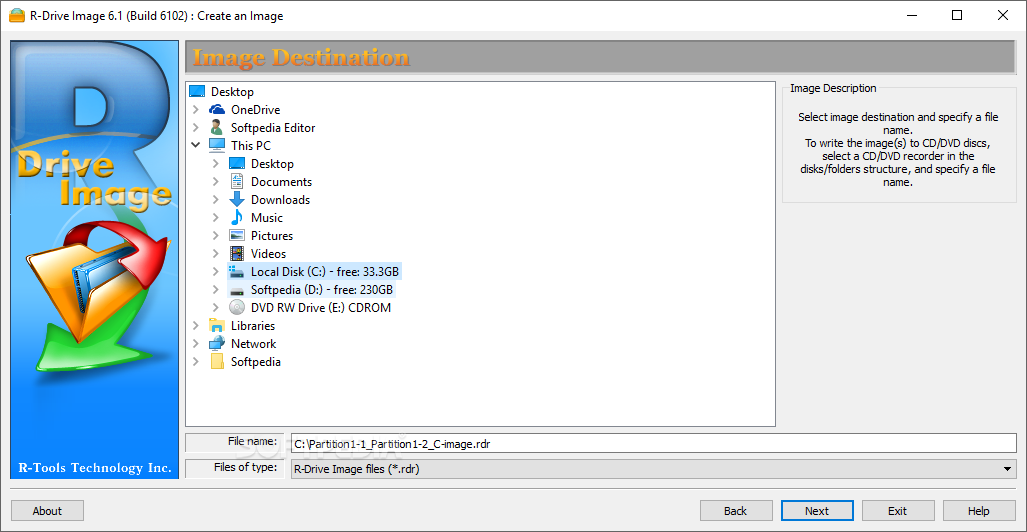Viewport: 1027px width, 532px height.
Task: Select the 'Music' label
Action: click(x=267, y=218)
